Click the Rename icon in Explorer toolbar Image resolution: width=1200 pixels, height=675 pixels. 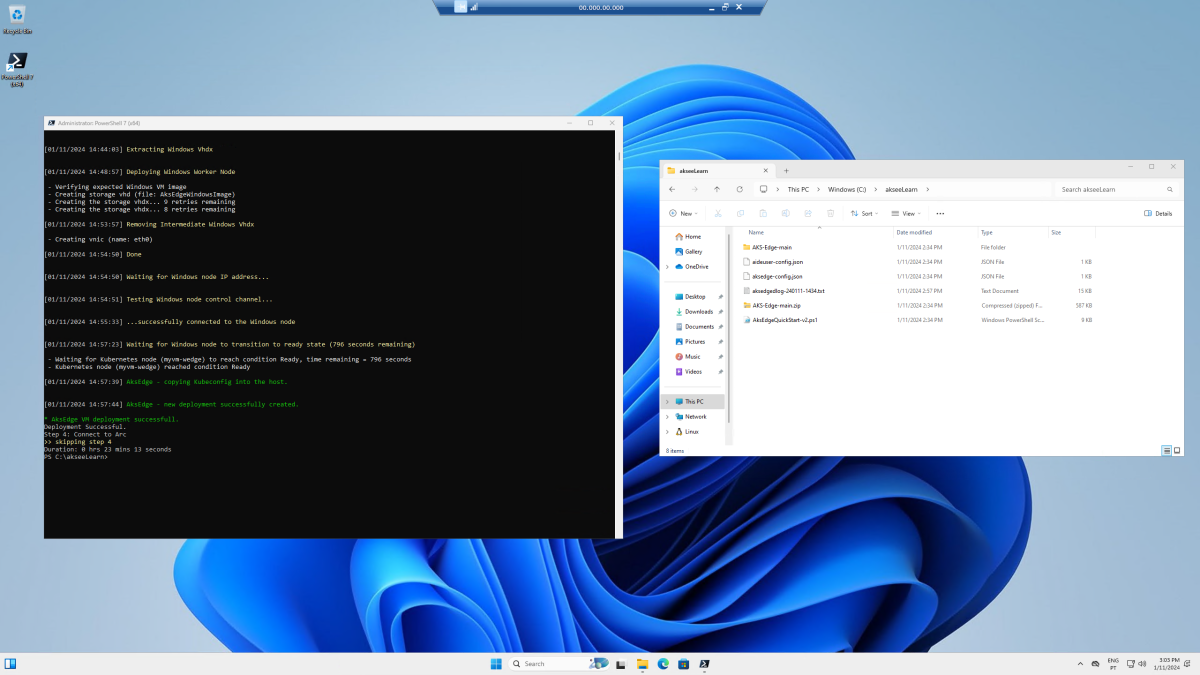pos(785,213)
